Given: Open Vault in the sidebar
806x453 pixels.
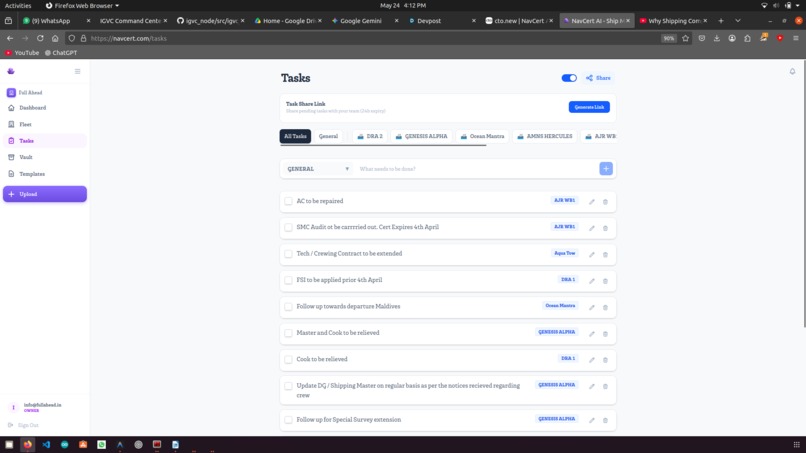Looking at the screenshot, I should [45, 157].
